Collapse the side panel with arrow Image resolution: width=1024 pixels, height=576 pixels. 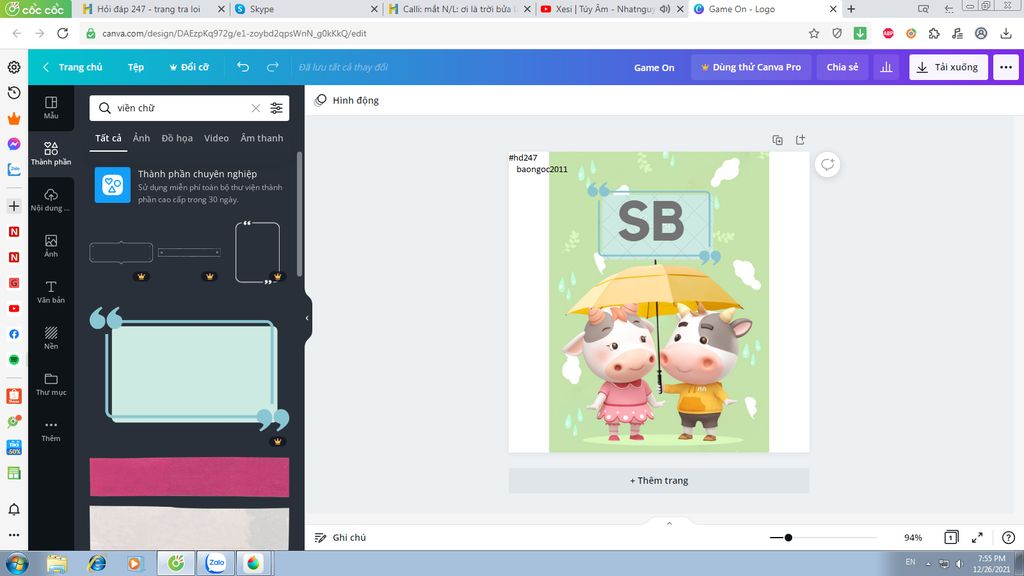pos(307,318)
